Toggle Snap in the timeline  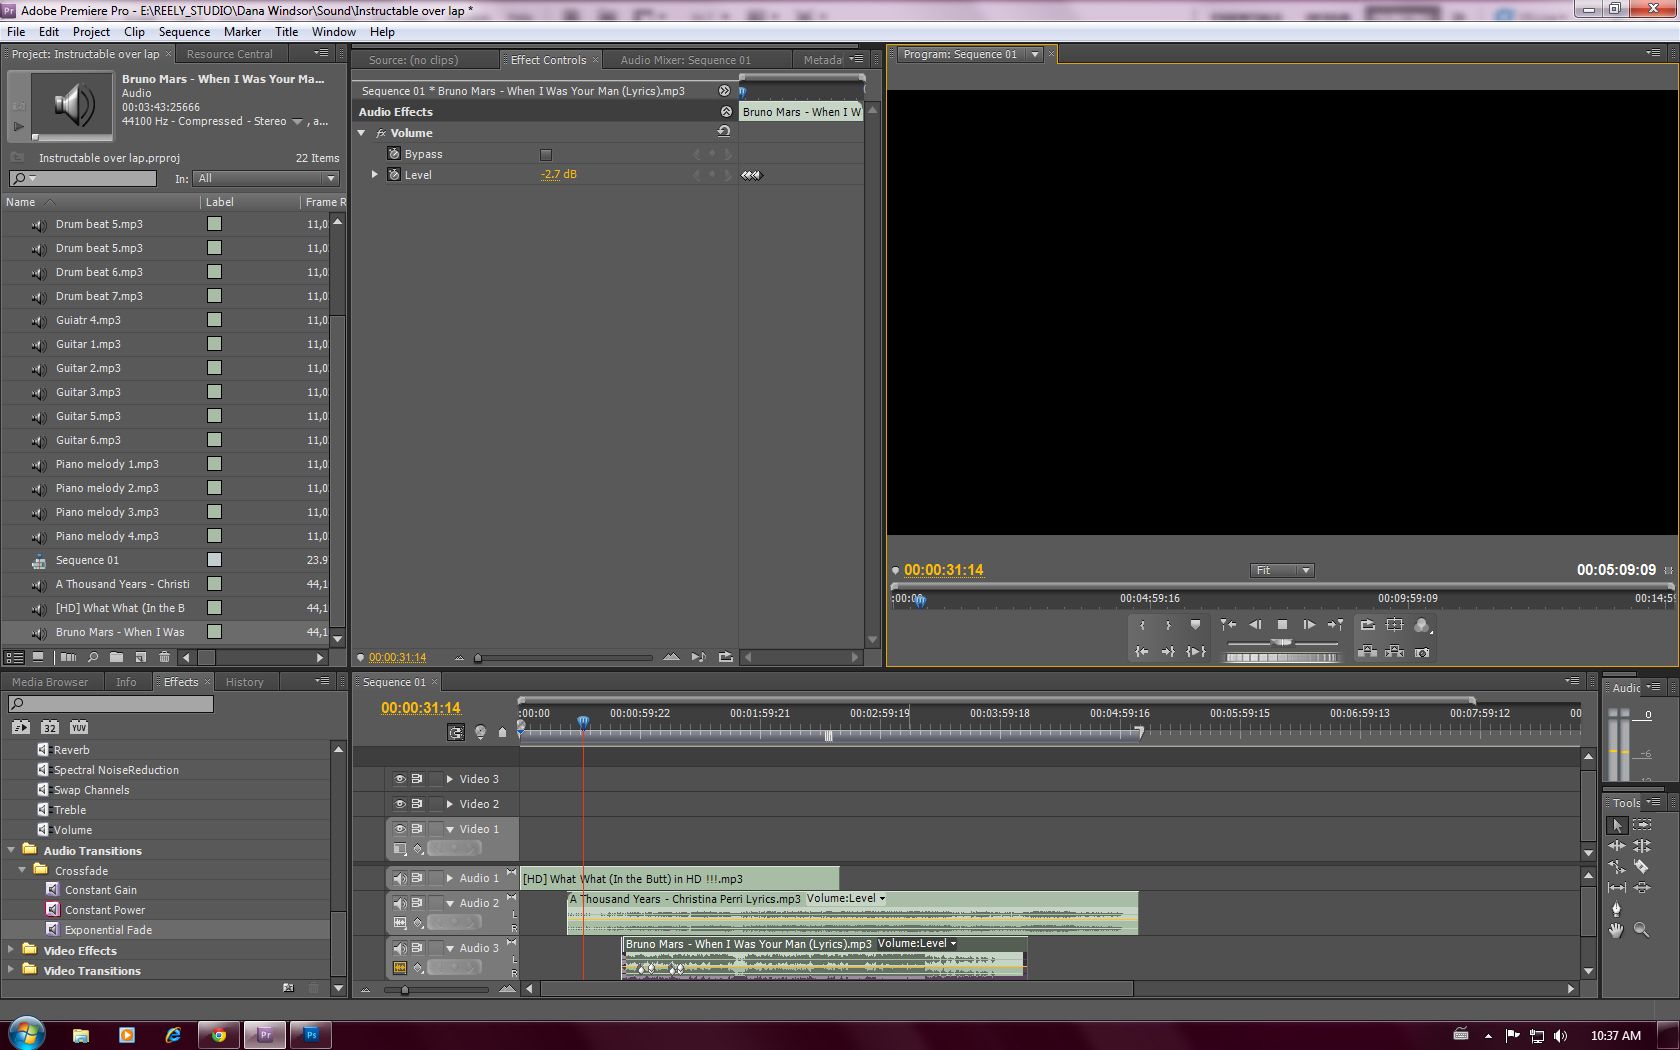click(x=456, y=733)
